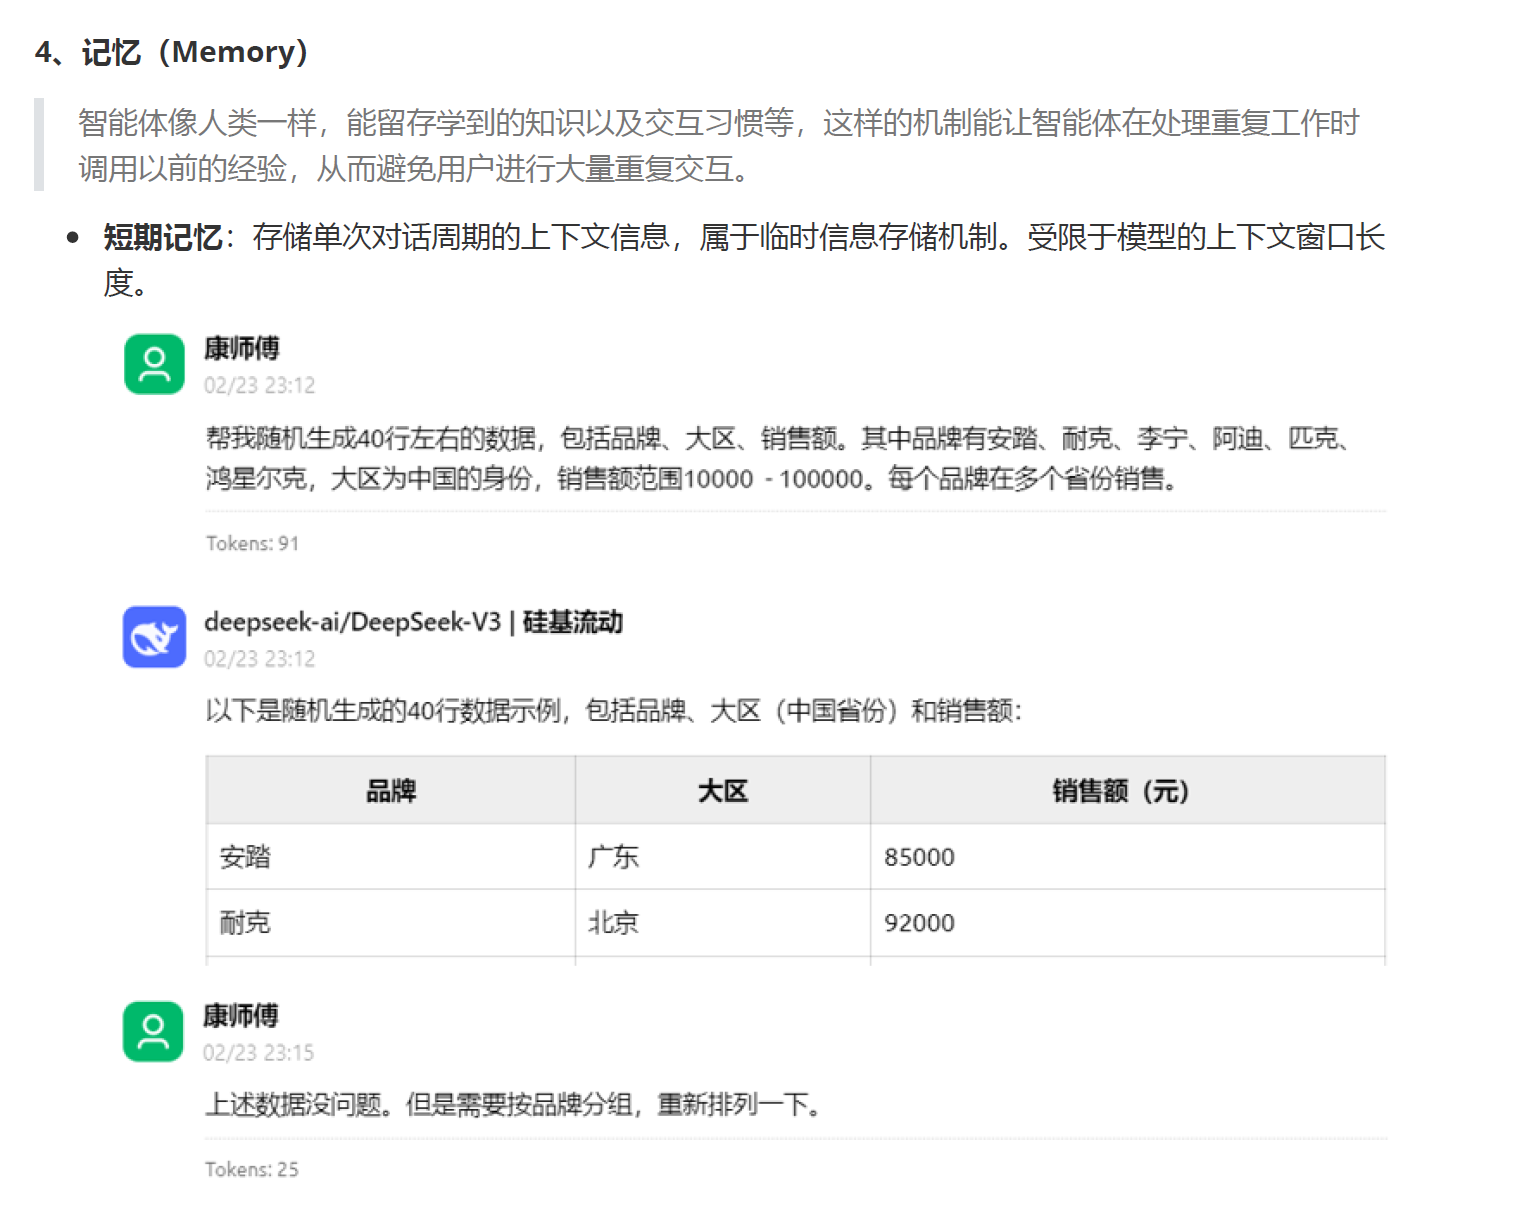Click the username "康师傅" above timestamp 02/23 23:15
The image size is (1538, 1210).
point(241,1015)
